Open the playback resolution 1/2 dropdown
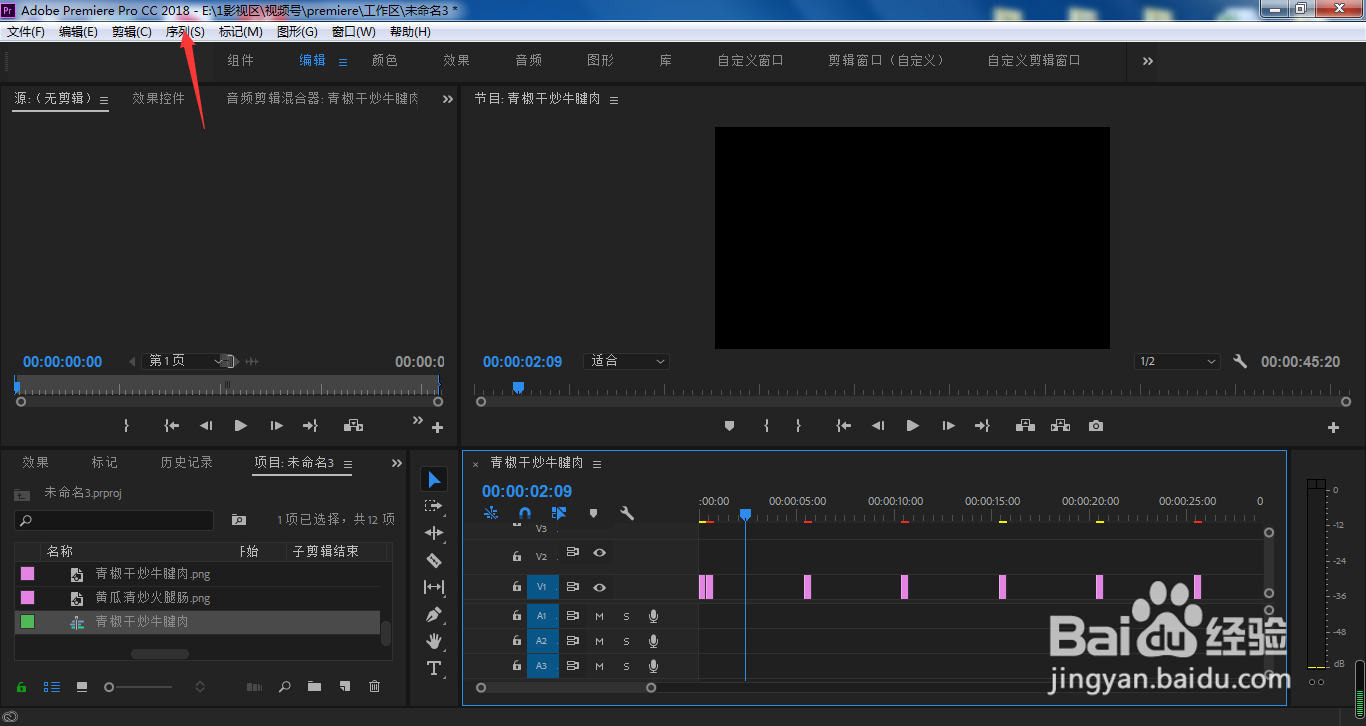The height and width of the screenshot is (726, 1366). (1178, 361)
